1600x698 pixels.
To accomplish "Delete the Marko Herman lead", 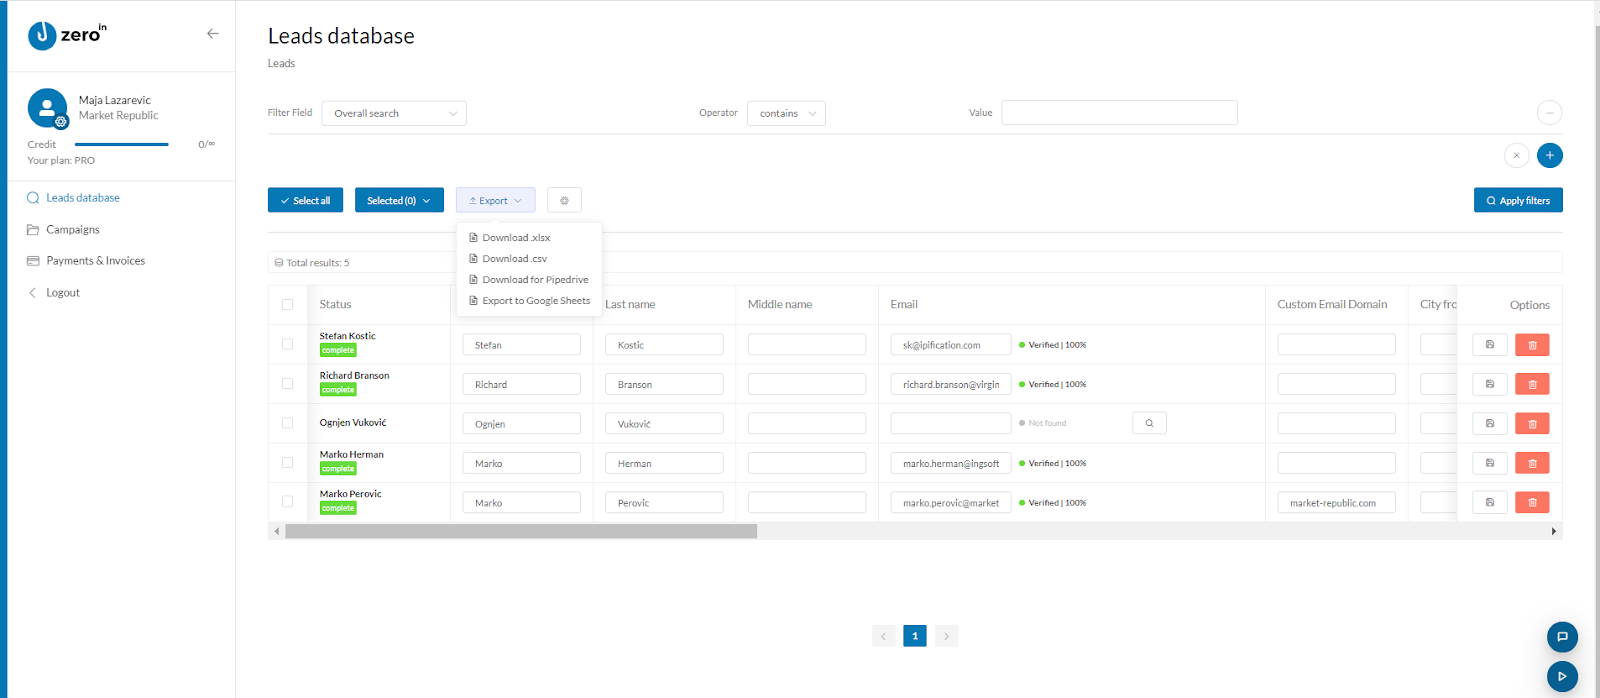I will (x=1532, y=463).
